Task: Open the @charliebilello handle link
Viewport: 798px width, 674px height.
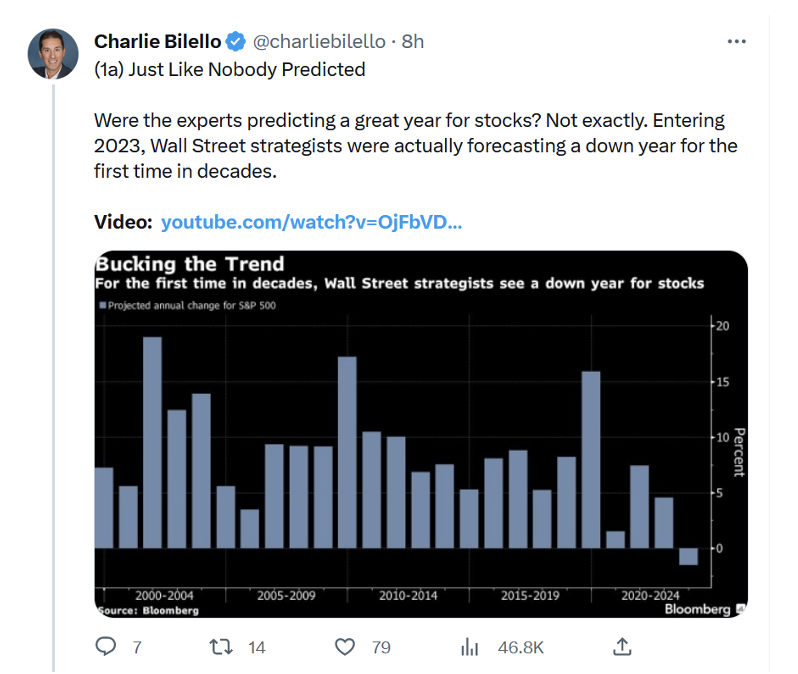Action: [x=320, y=41]
